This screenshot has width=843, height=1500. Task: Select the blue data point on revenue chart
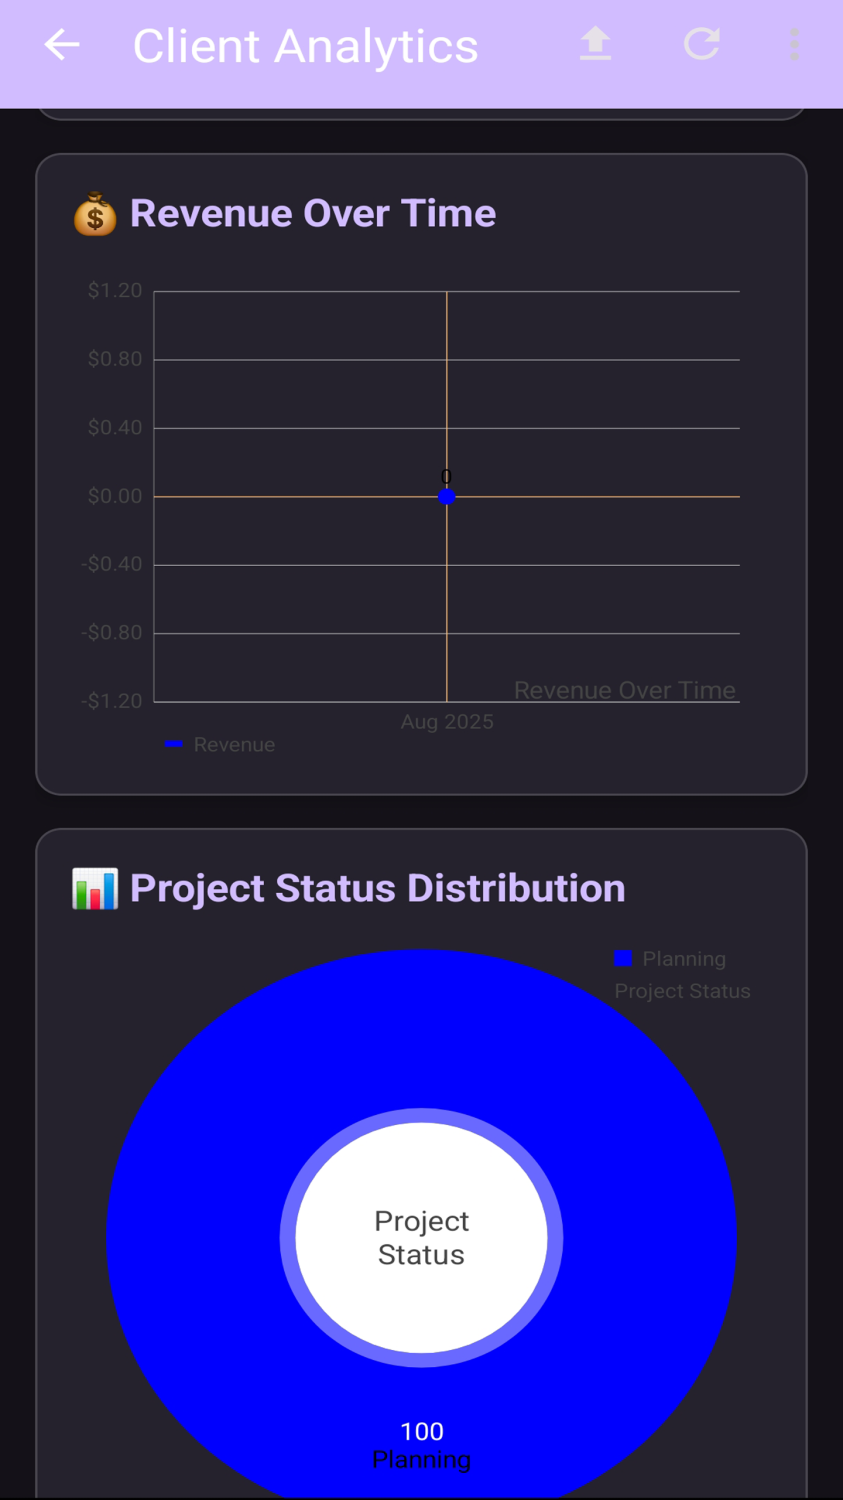click(447, 496)
